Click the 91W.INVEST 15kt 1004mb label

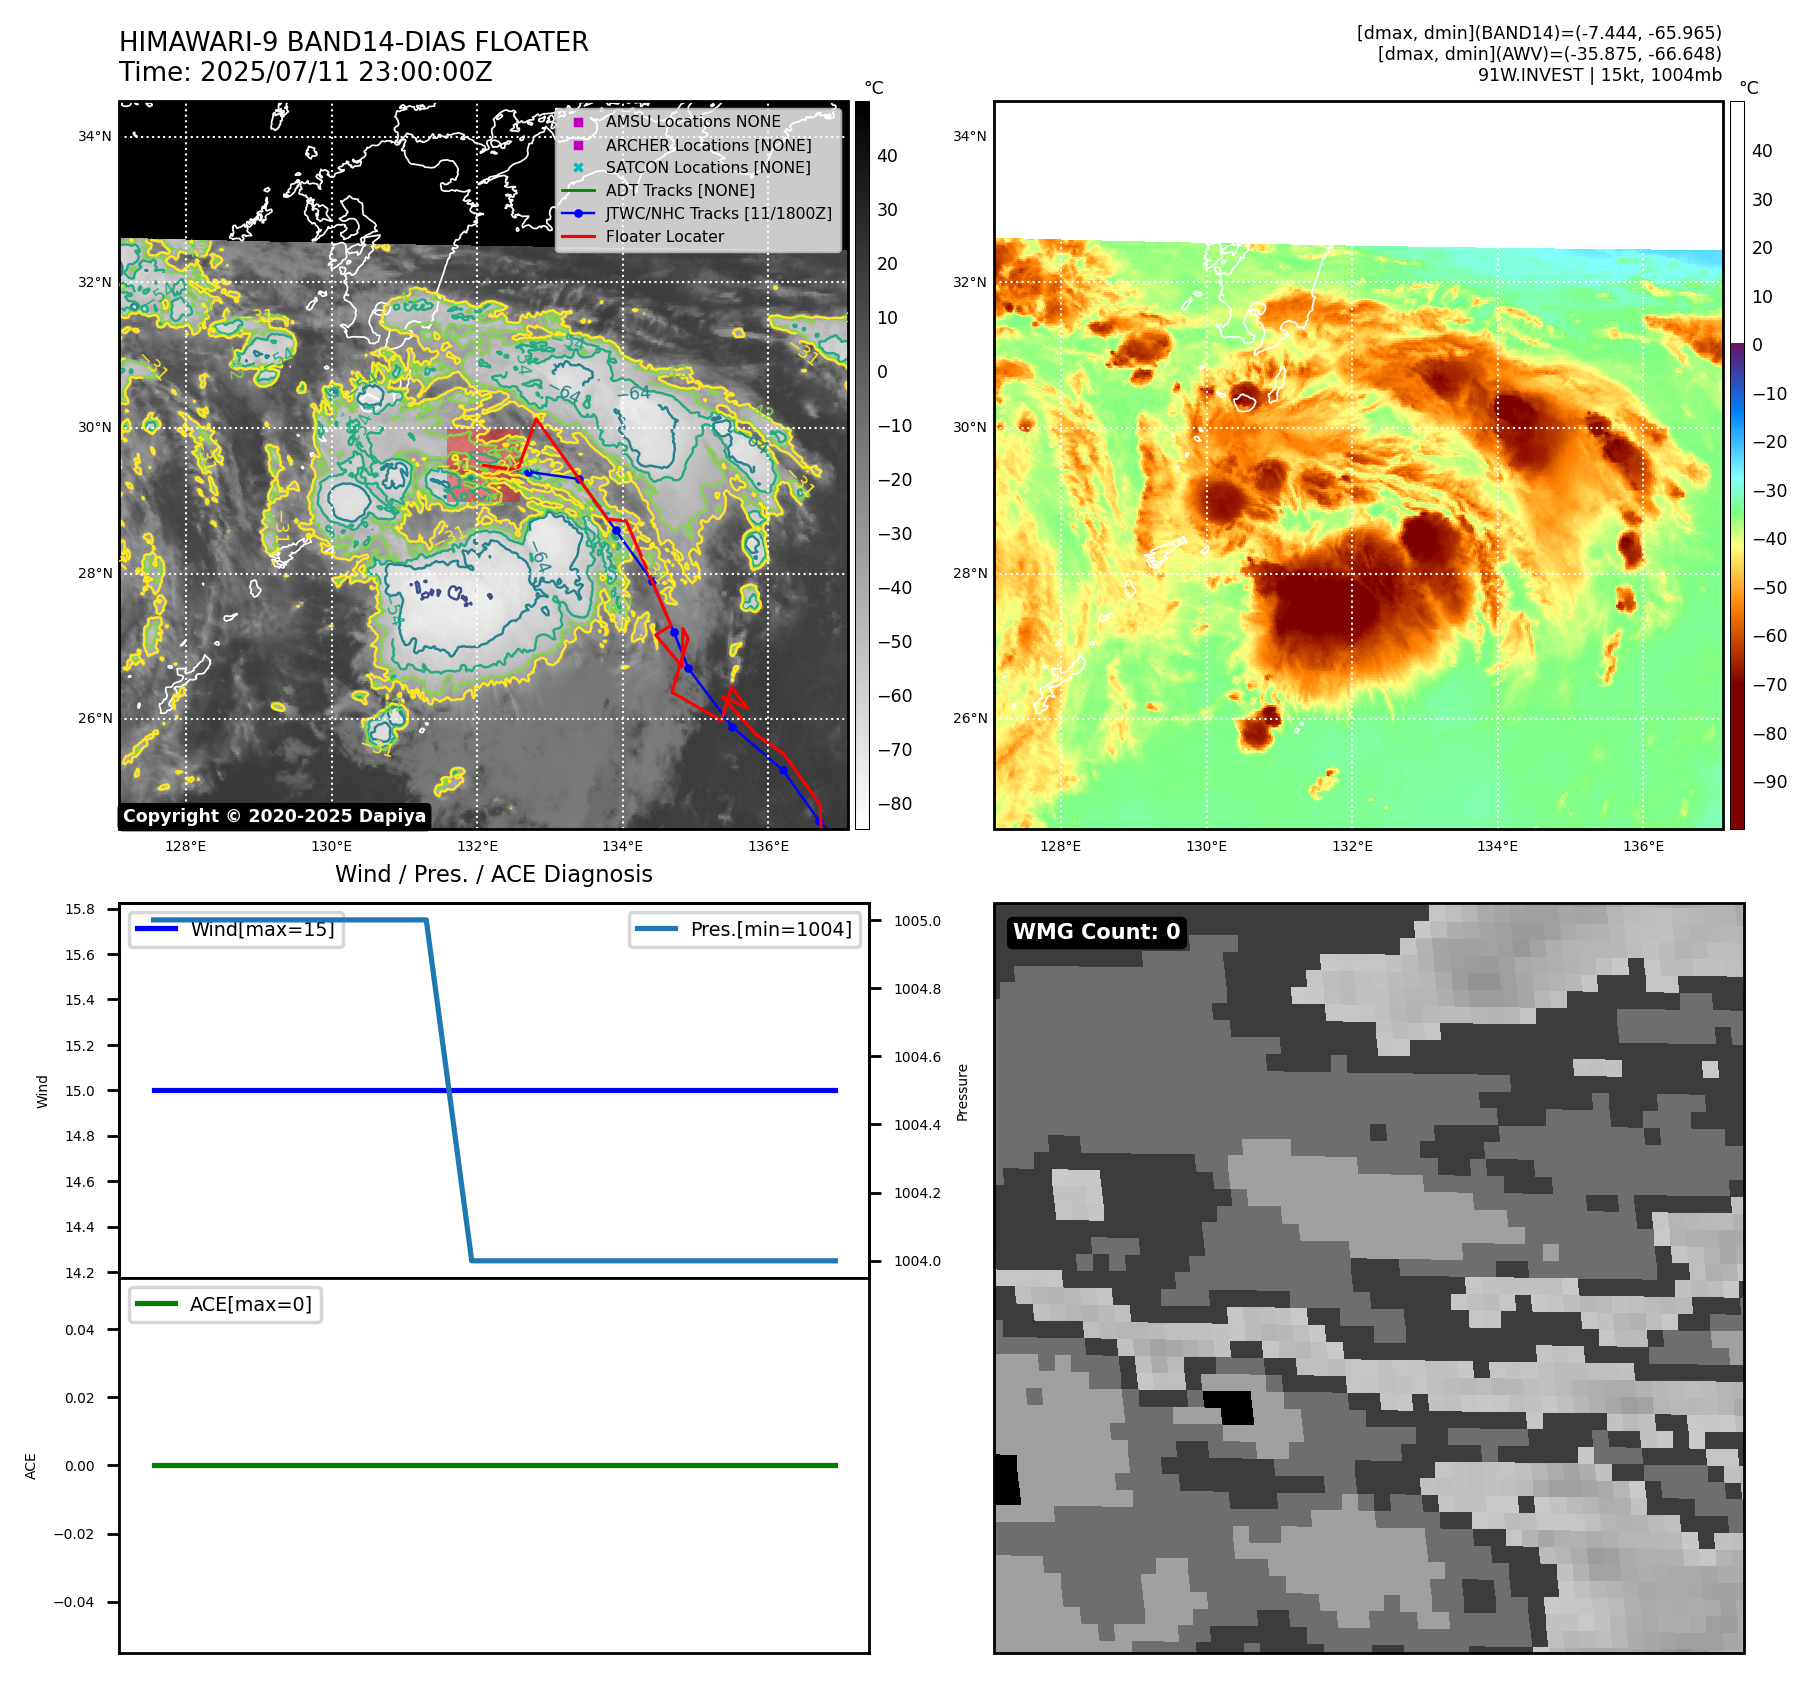[x=1600, y=75]
